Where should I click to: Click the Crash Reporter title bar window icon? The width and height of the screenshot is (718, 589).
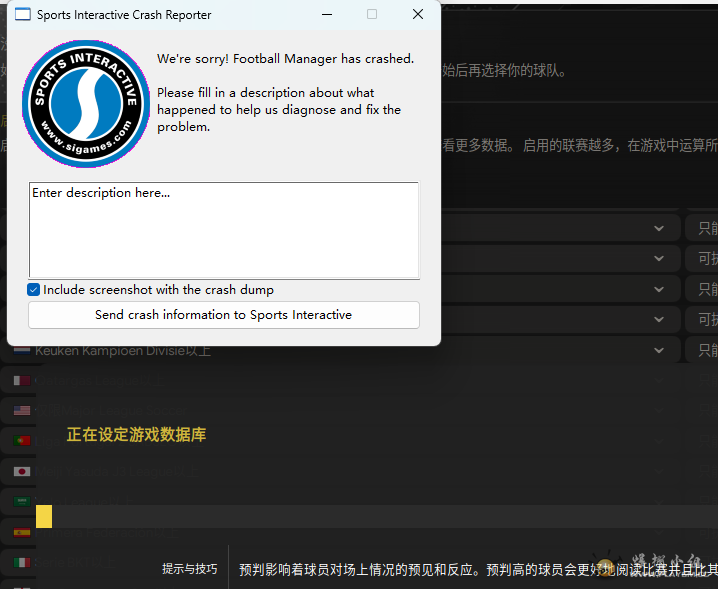pyautogui.click(x=22, y=15)
